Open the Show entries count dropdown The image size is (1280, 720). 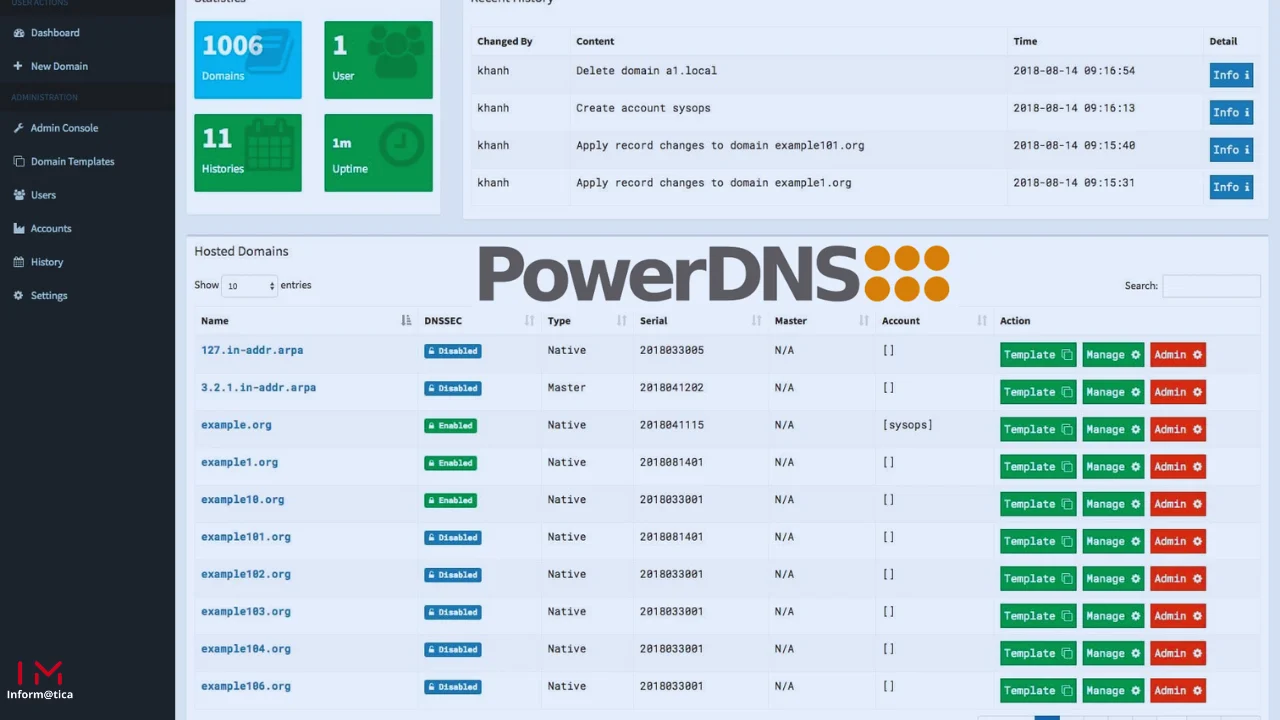[249, 286]
